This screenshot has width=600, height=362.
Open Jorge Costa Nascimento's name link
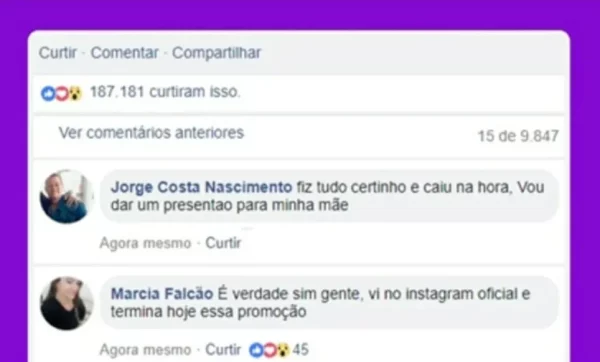202,188
